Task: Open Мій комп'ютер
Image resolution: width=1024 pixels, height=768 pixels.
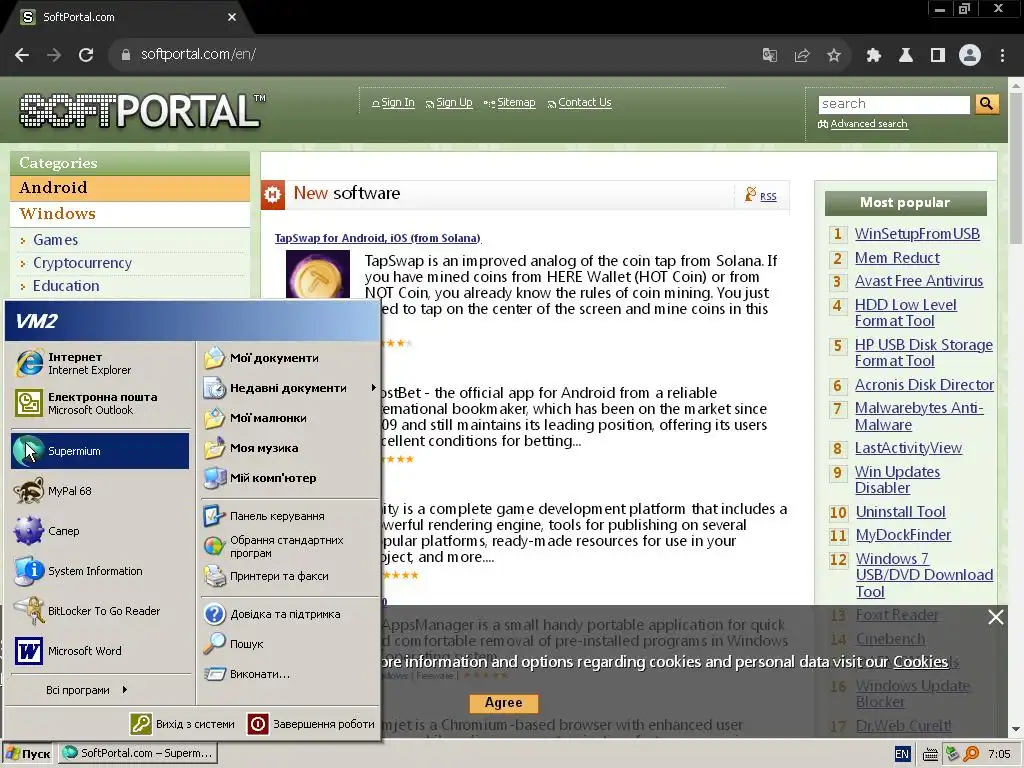Action: click(x=289, y=478)
